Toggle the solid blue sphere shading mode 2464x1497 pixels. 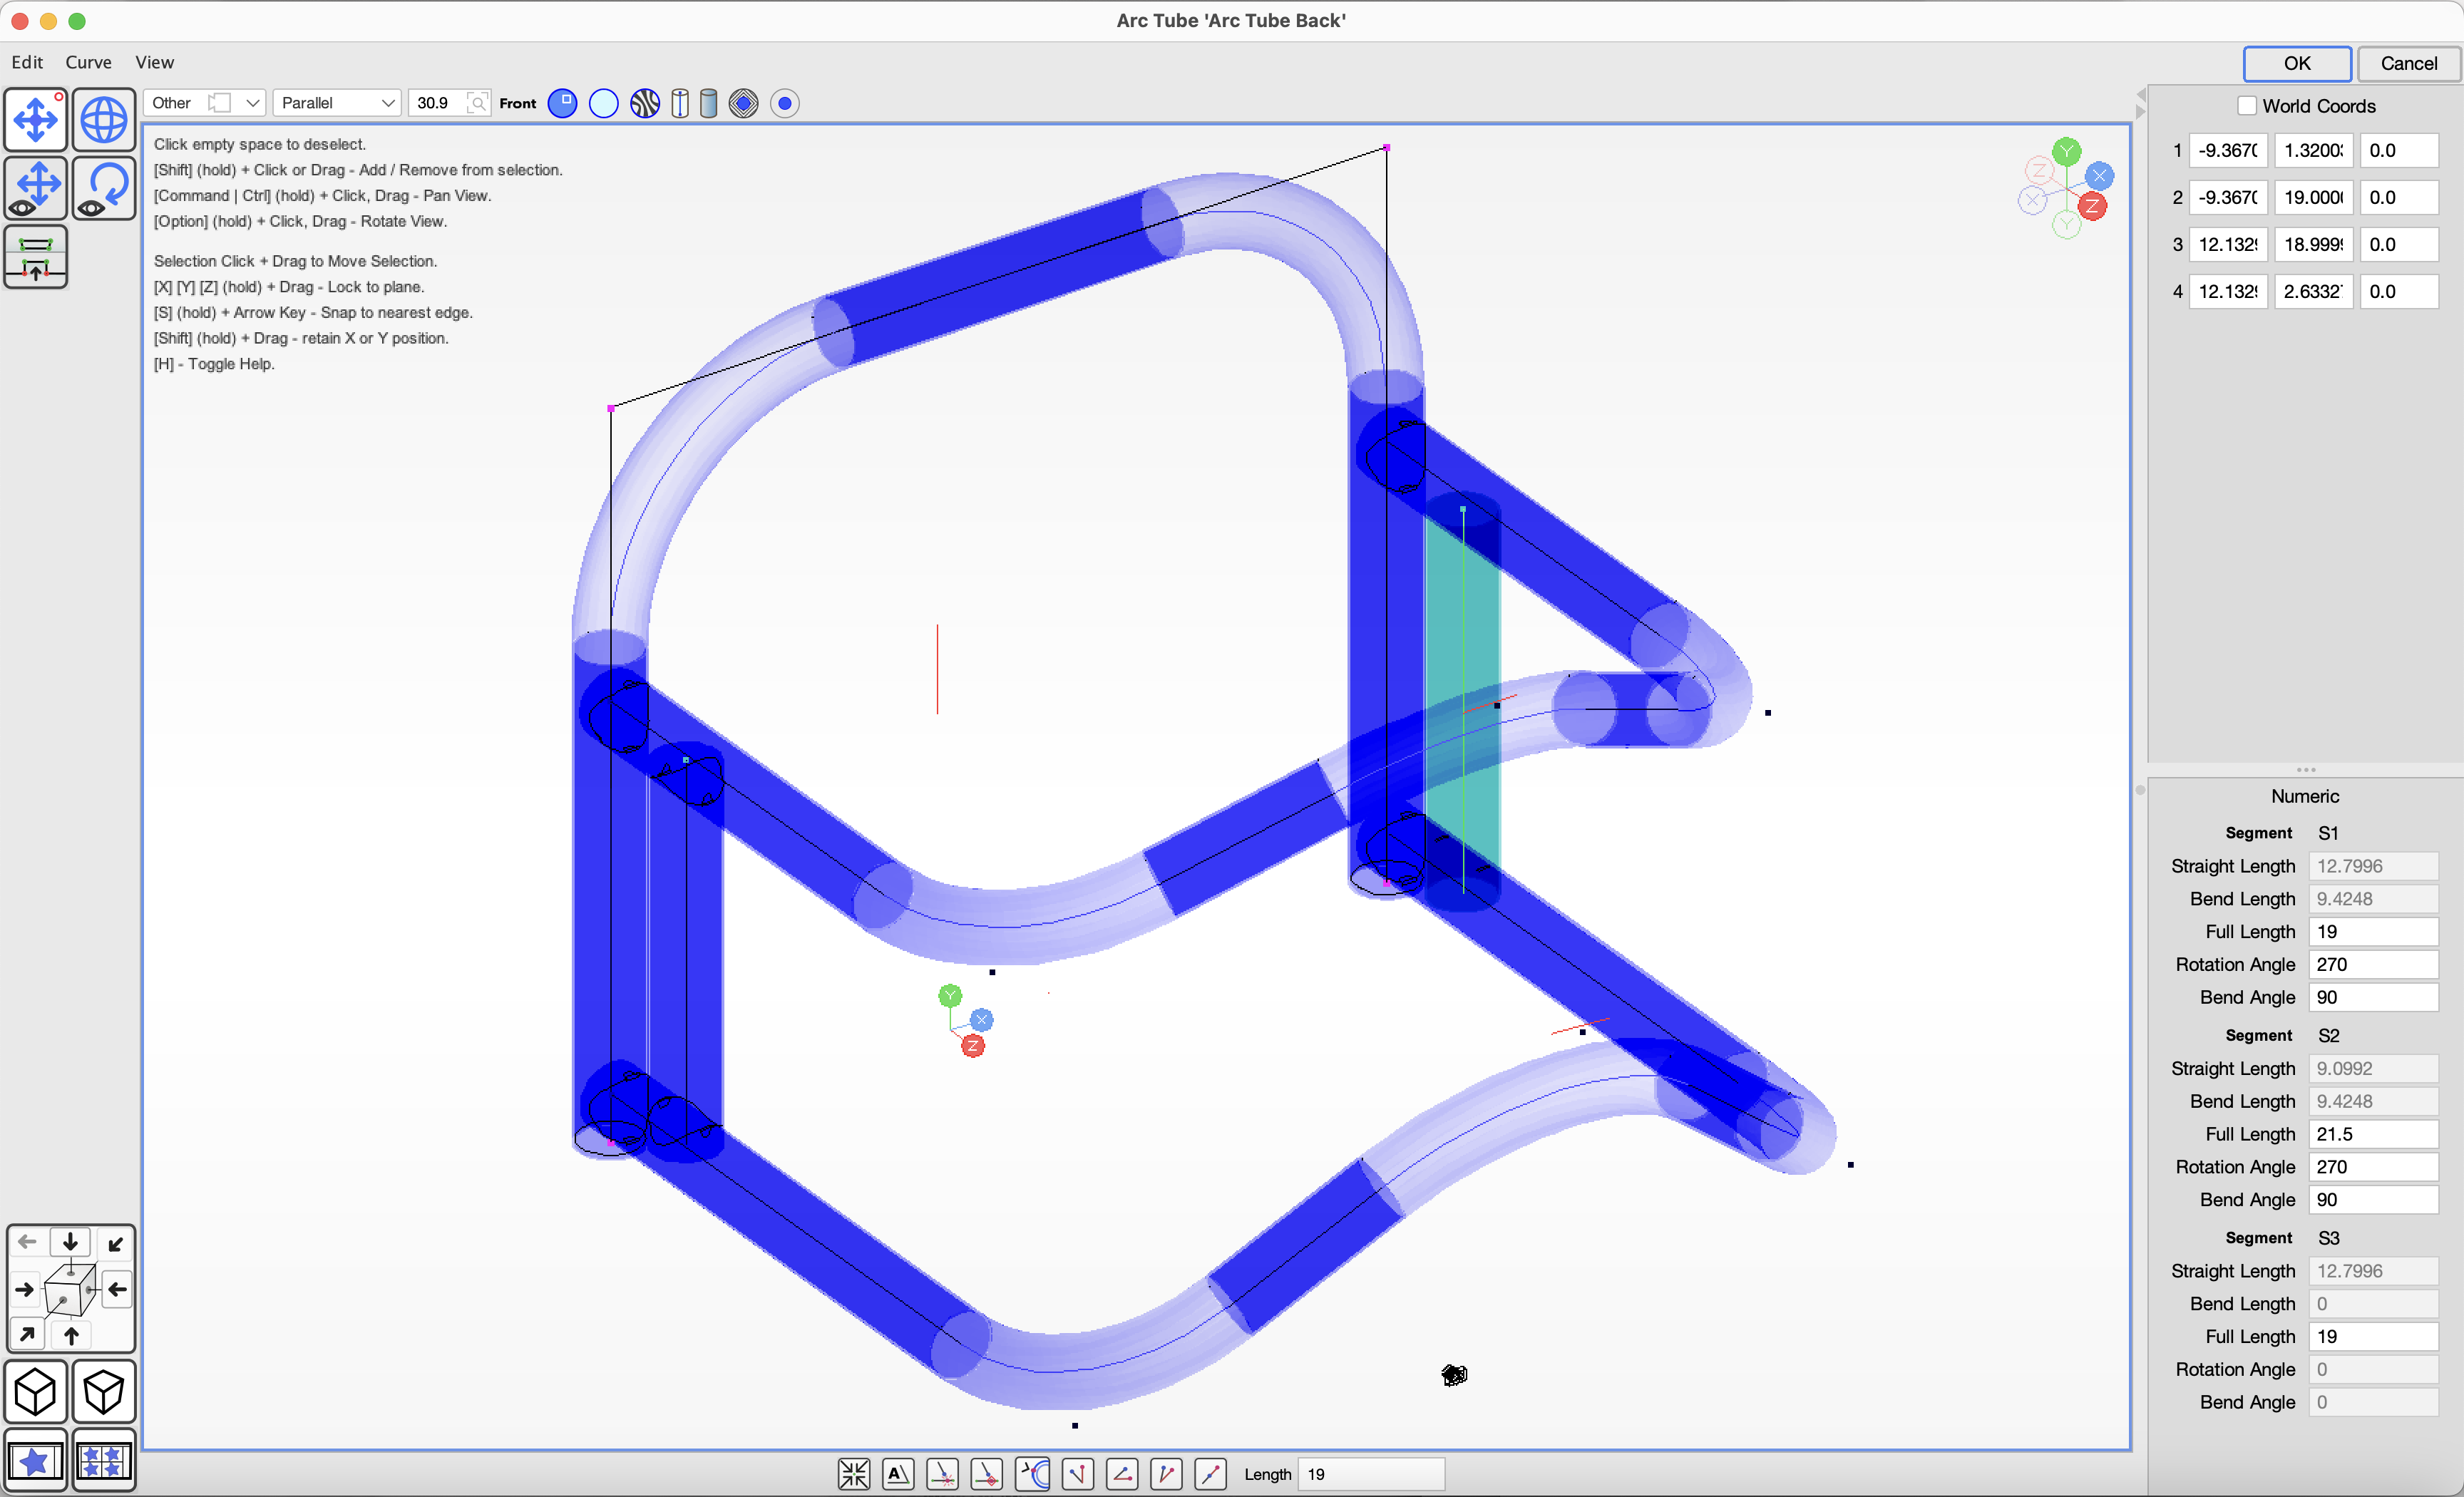tap(563, 103)
